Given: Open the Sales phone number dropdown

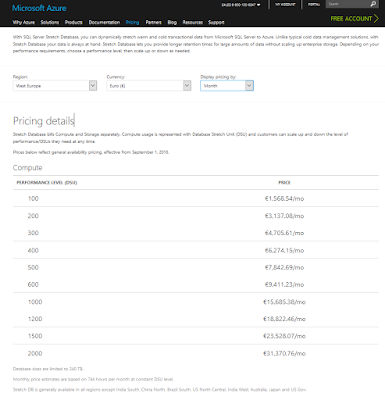Looking at the screenshot, I should [241, 5].
